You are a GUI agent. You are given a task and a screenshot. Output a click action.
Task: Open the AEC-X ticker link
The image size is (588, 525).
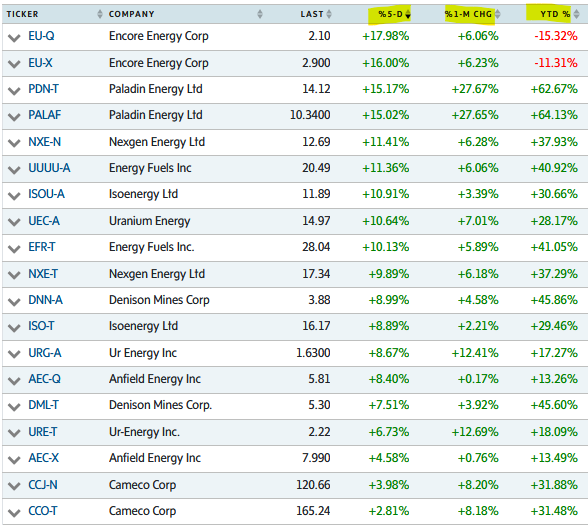44,458
